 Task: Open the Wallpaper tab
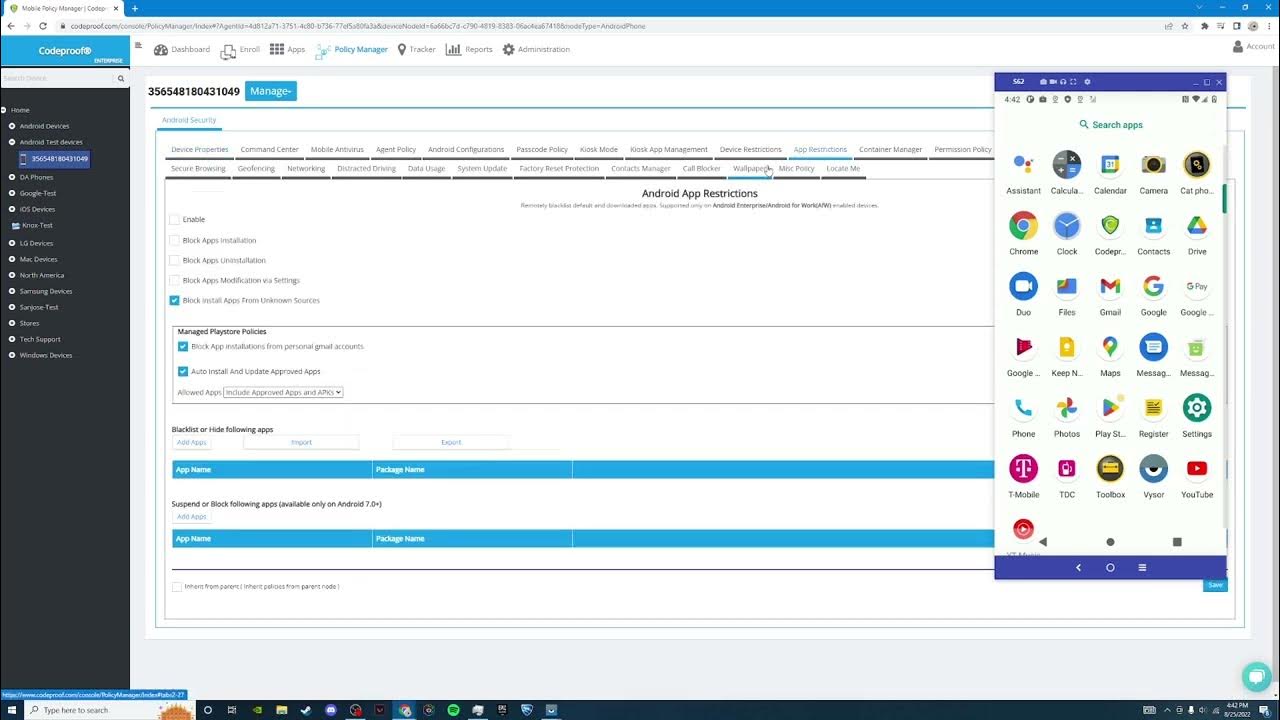pyautogui.click(x=750, y=168)
